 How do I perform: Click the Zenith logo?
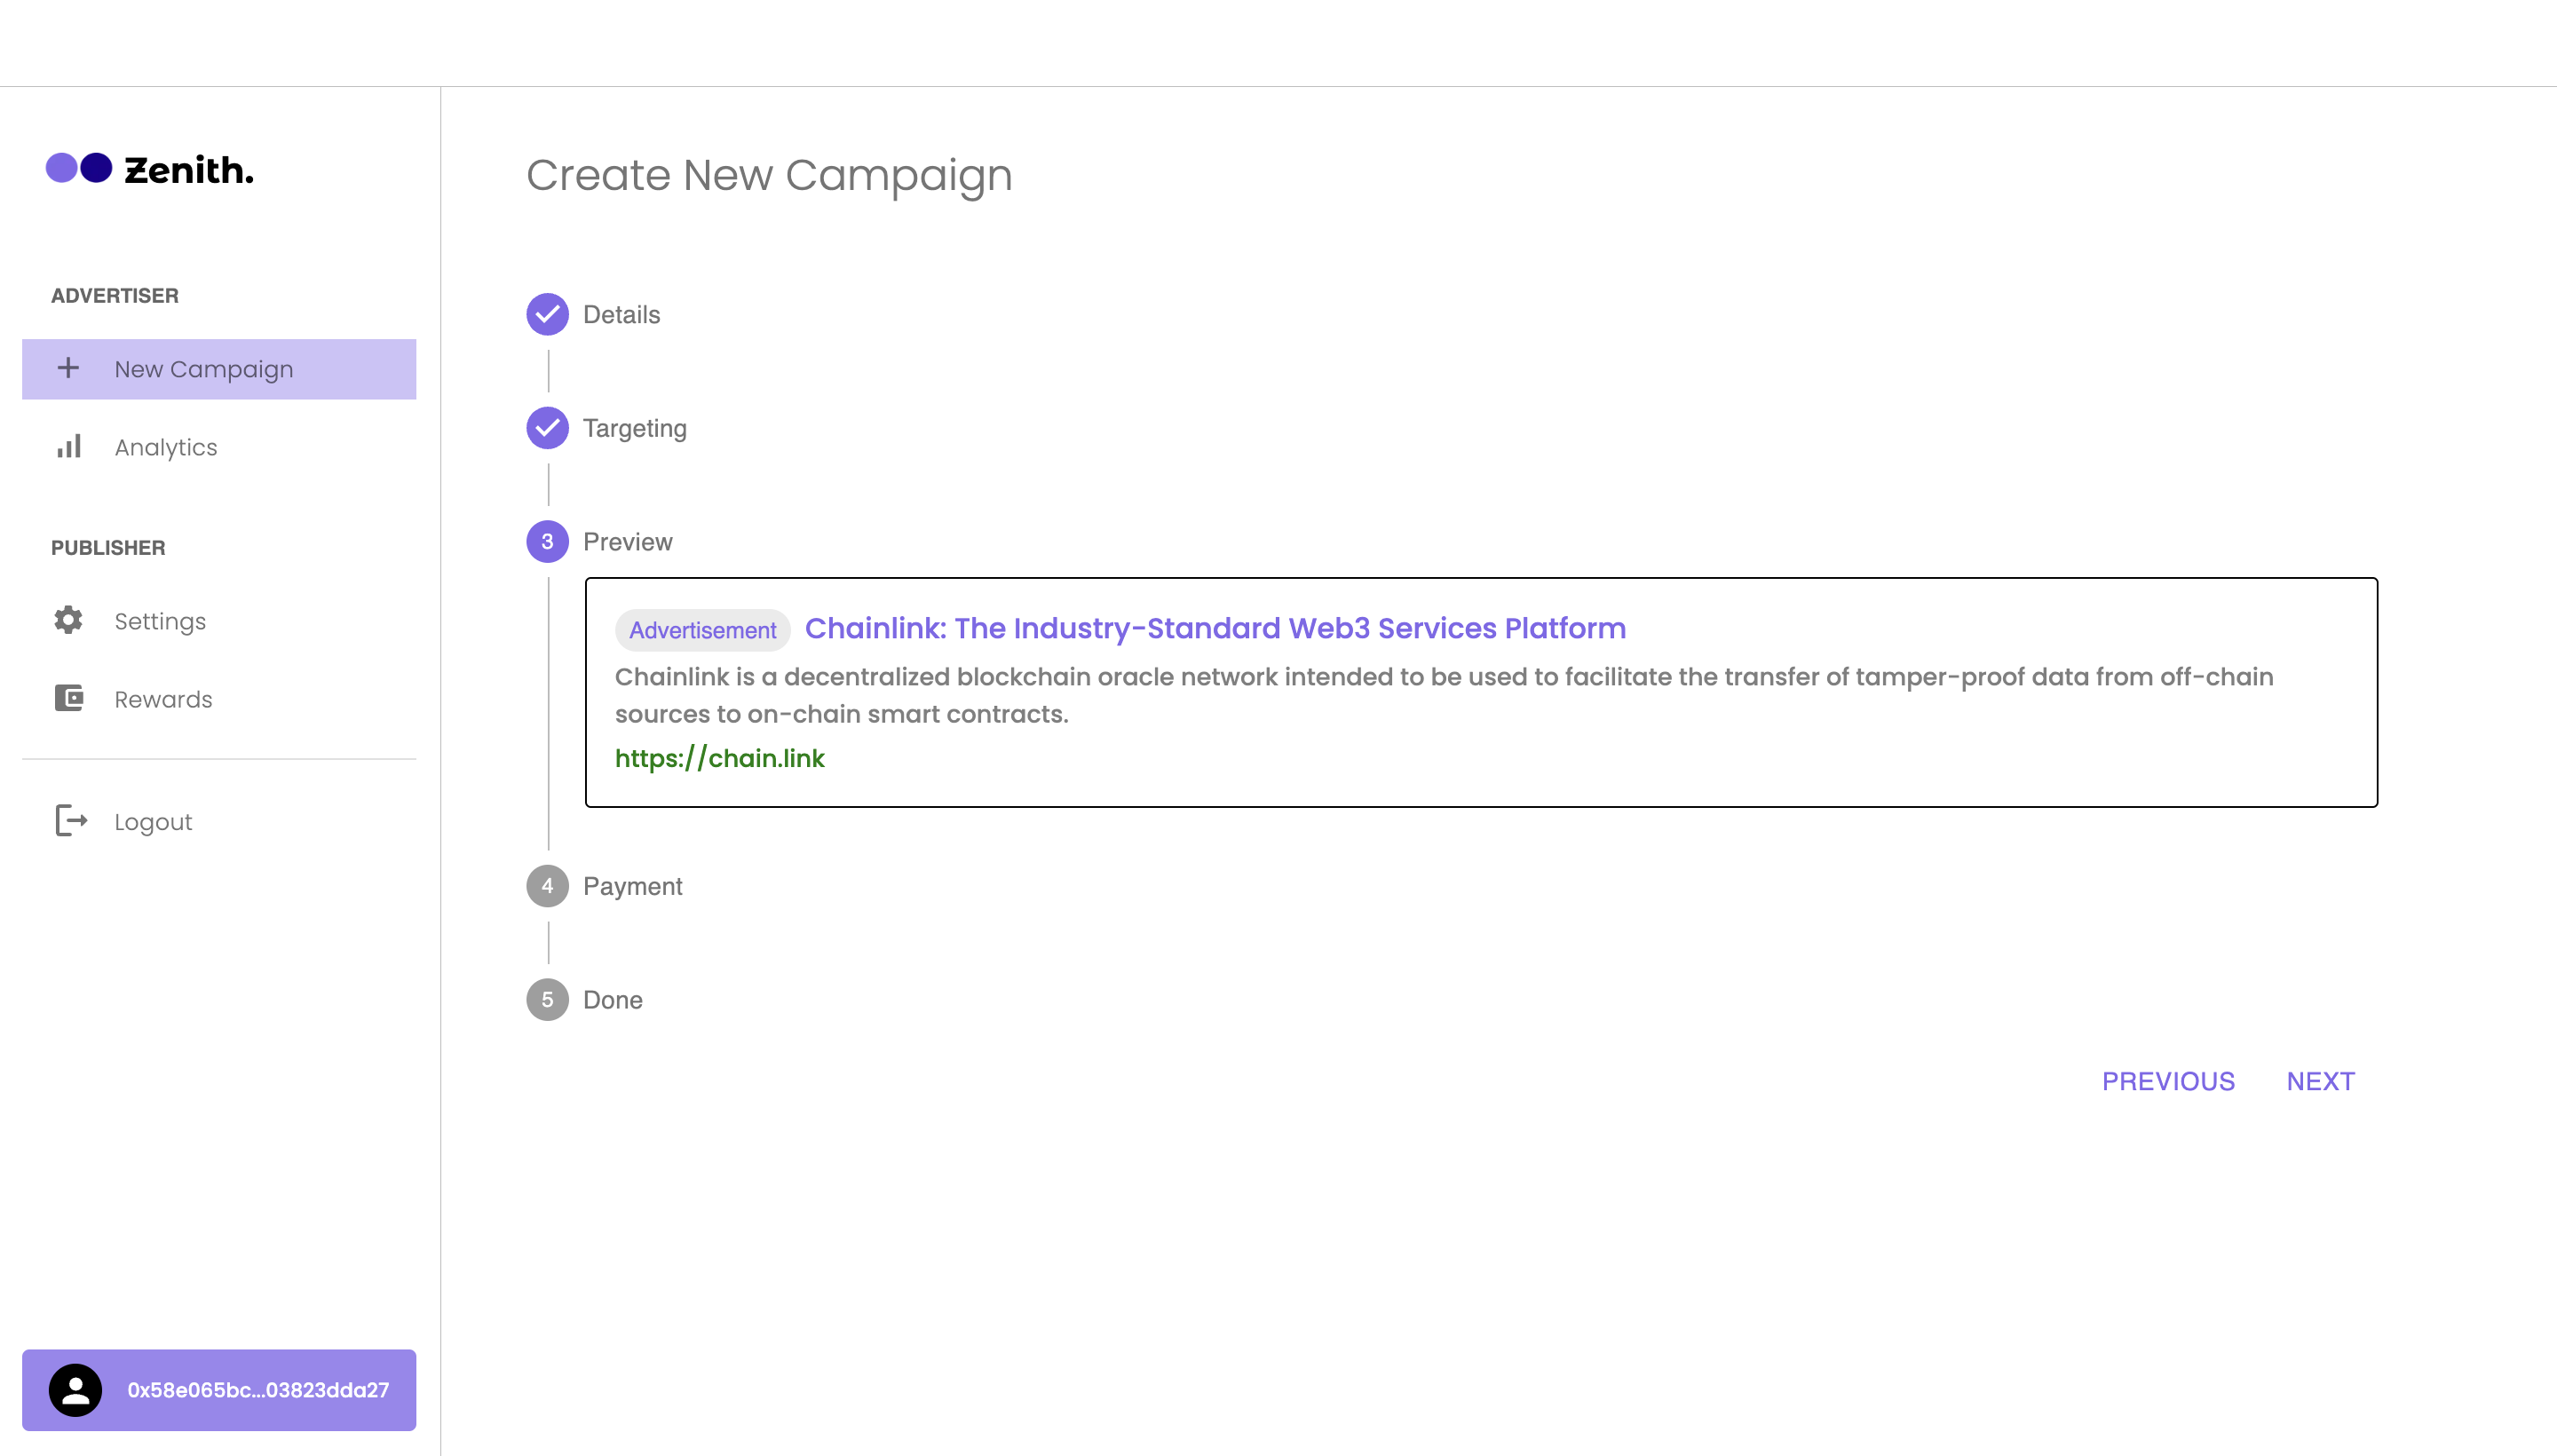click(x=150, y=170)
